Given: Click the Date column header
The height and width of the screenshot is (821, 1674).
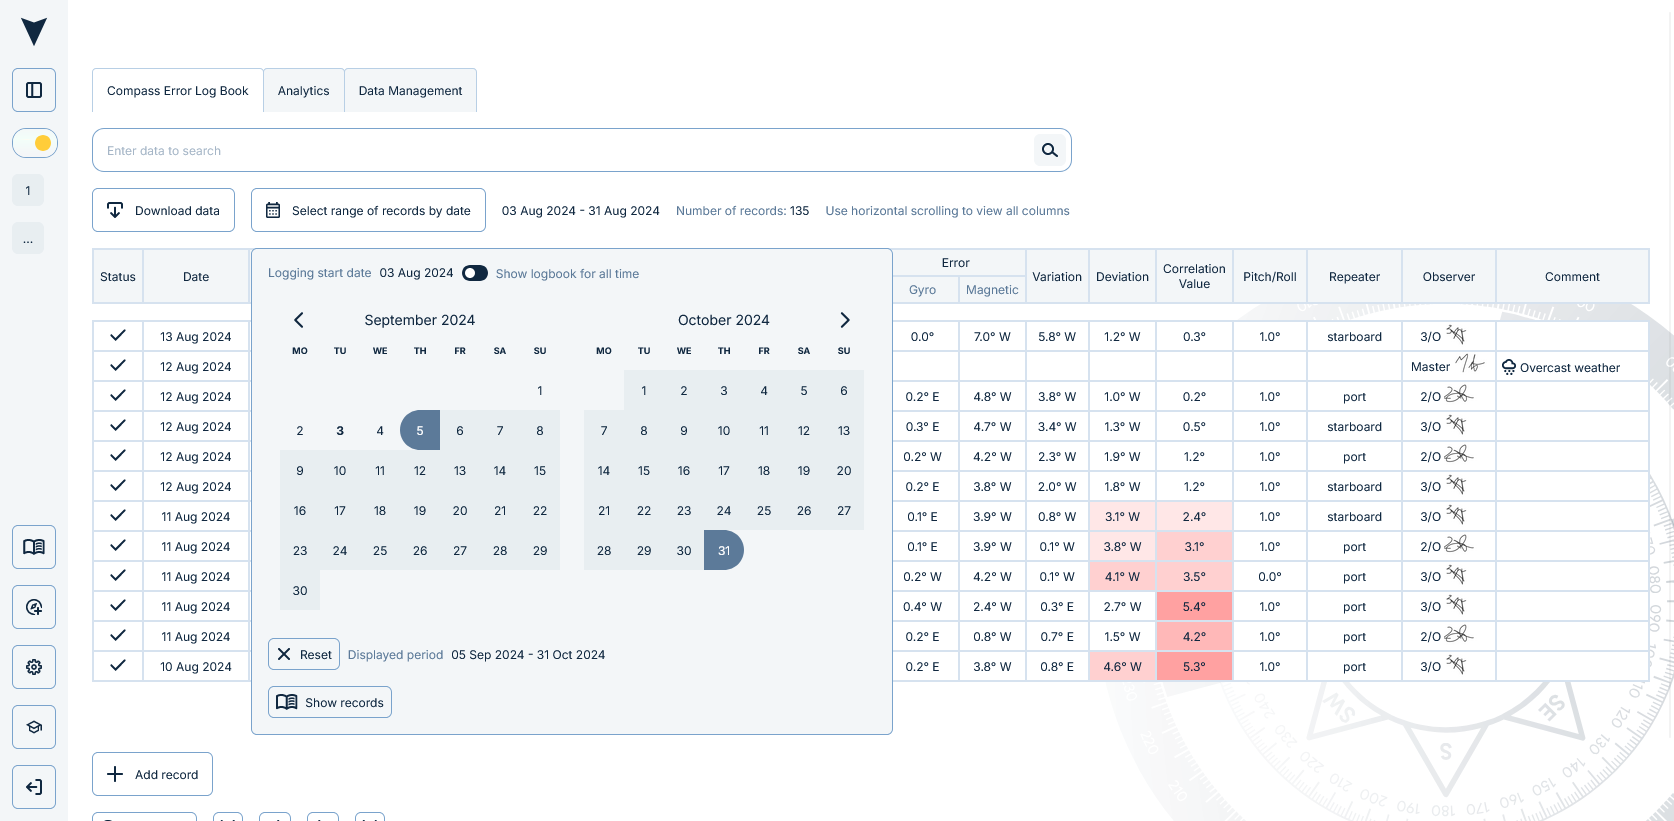Looking at the screenshot, I should pos(196,276).
